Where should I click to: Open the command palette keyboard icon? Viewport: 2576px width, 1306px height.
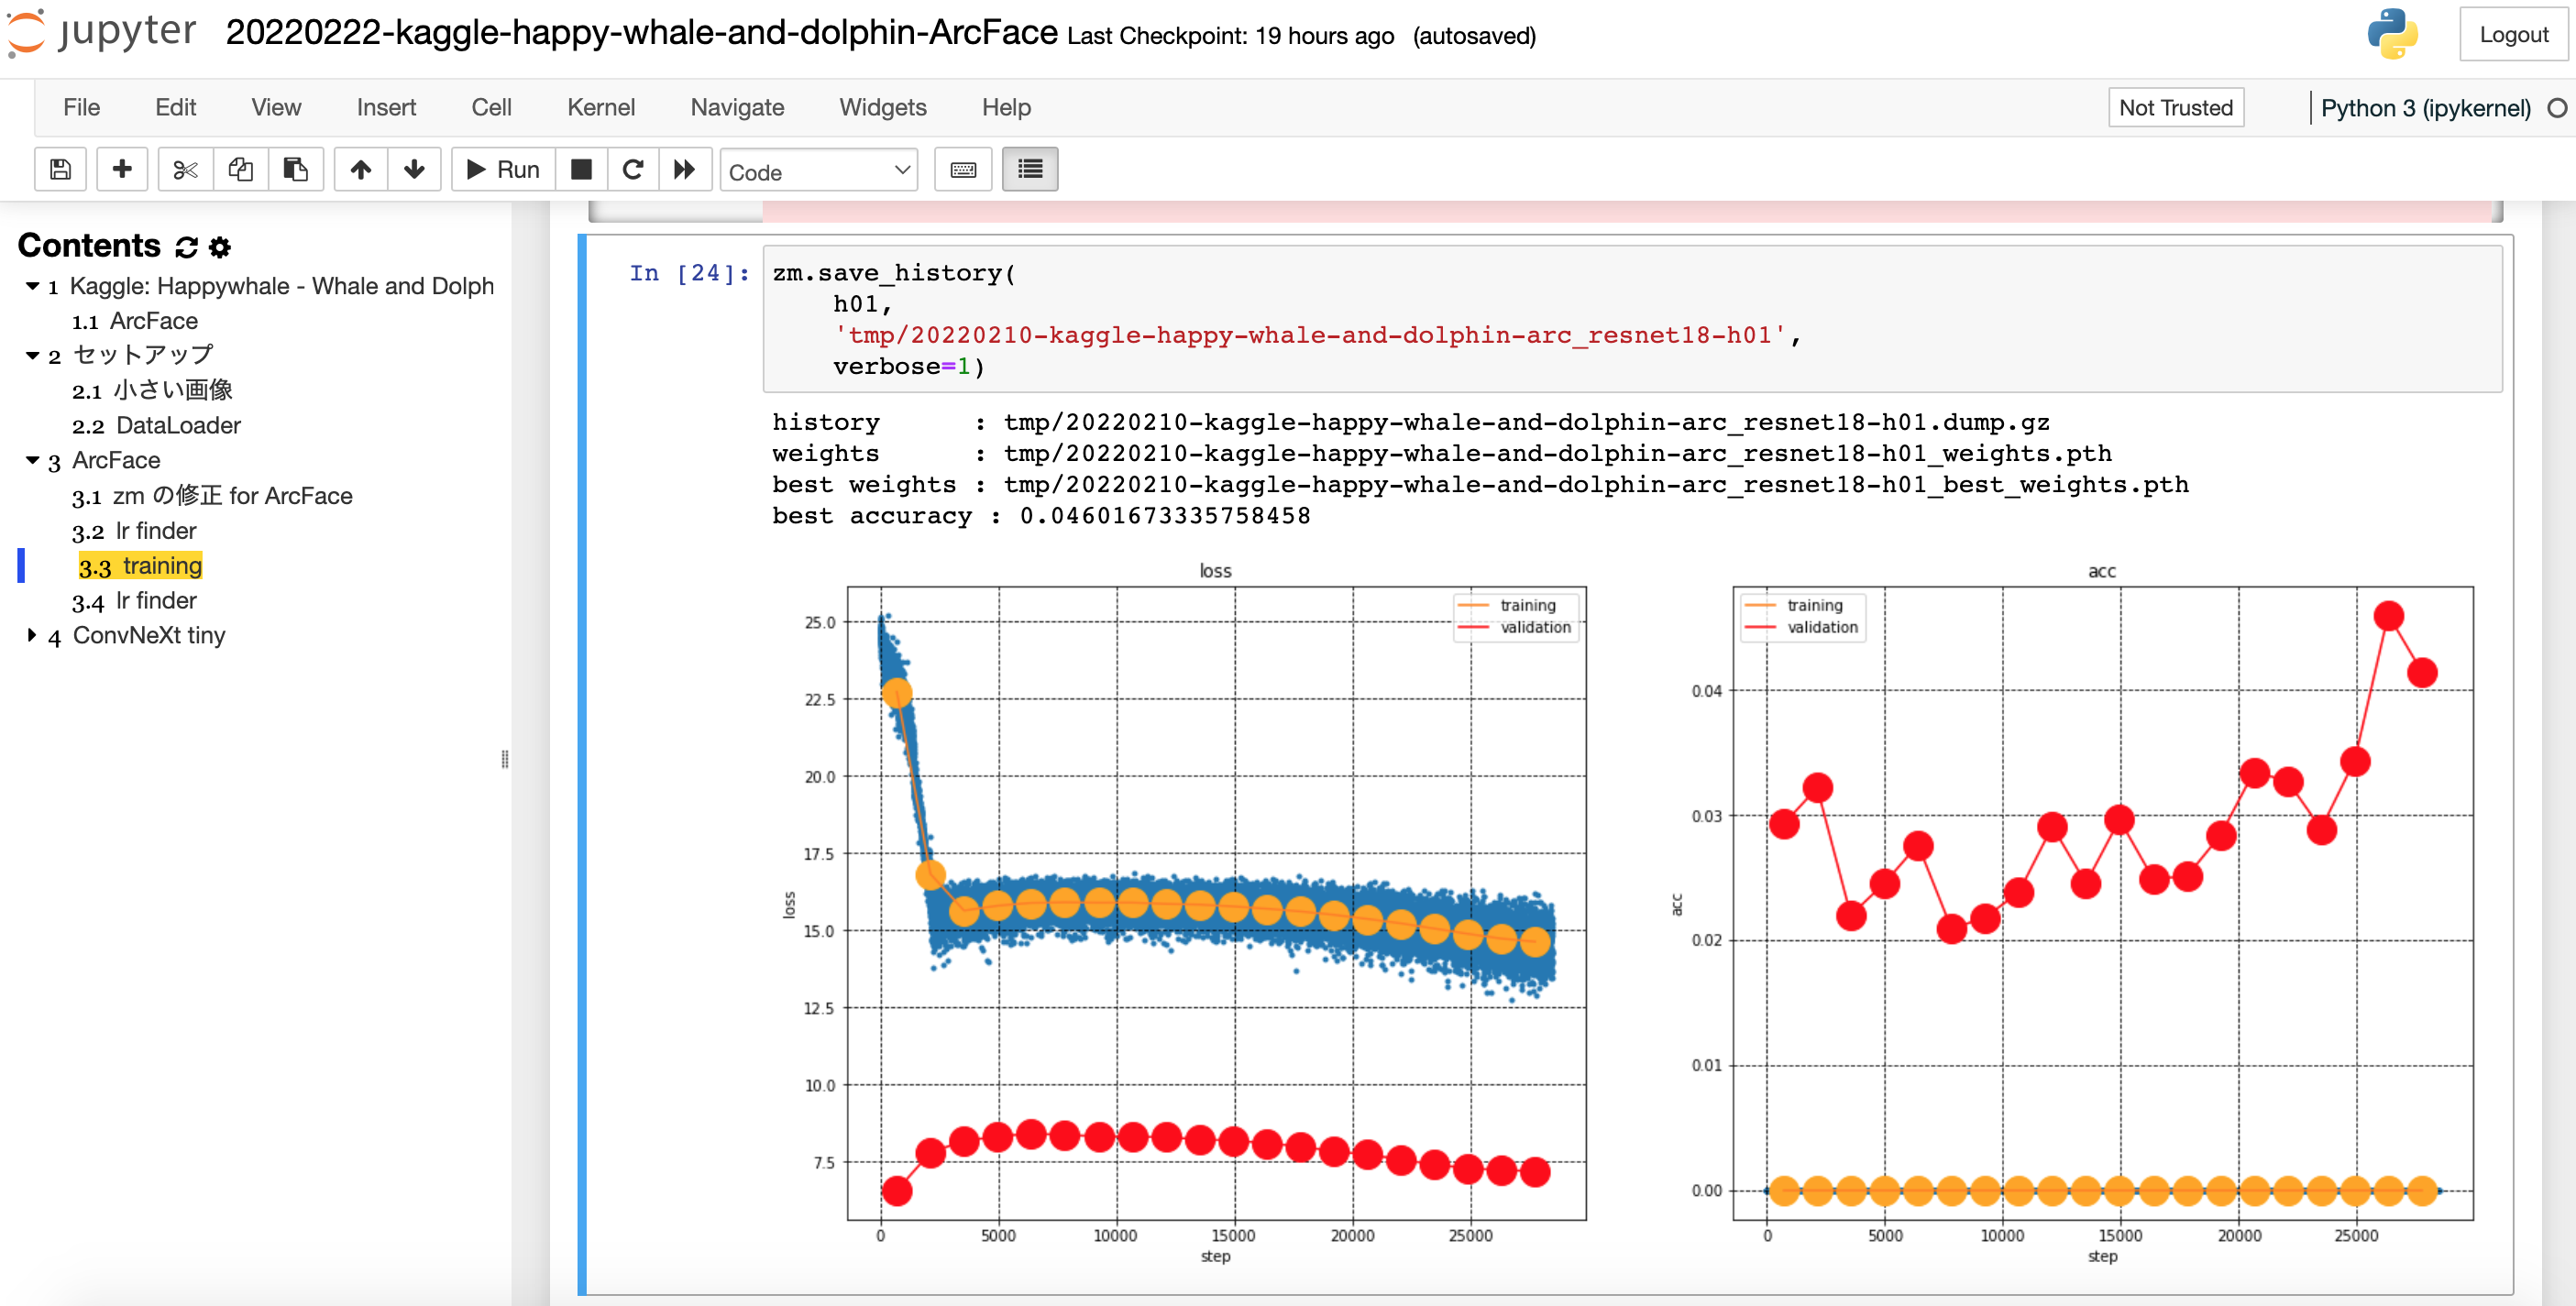click(963, 170)
